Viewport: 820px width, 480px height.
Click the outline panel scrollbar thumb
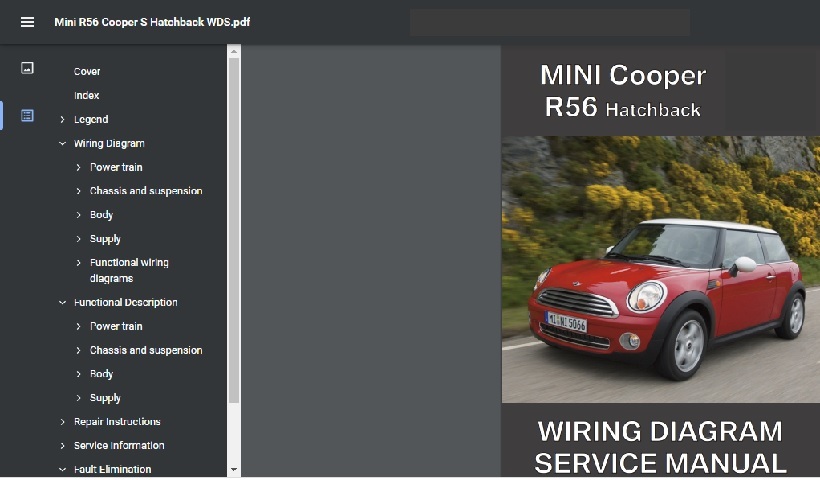tap(234, 230)
